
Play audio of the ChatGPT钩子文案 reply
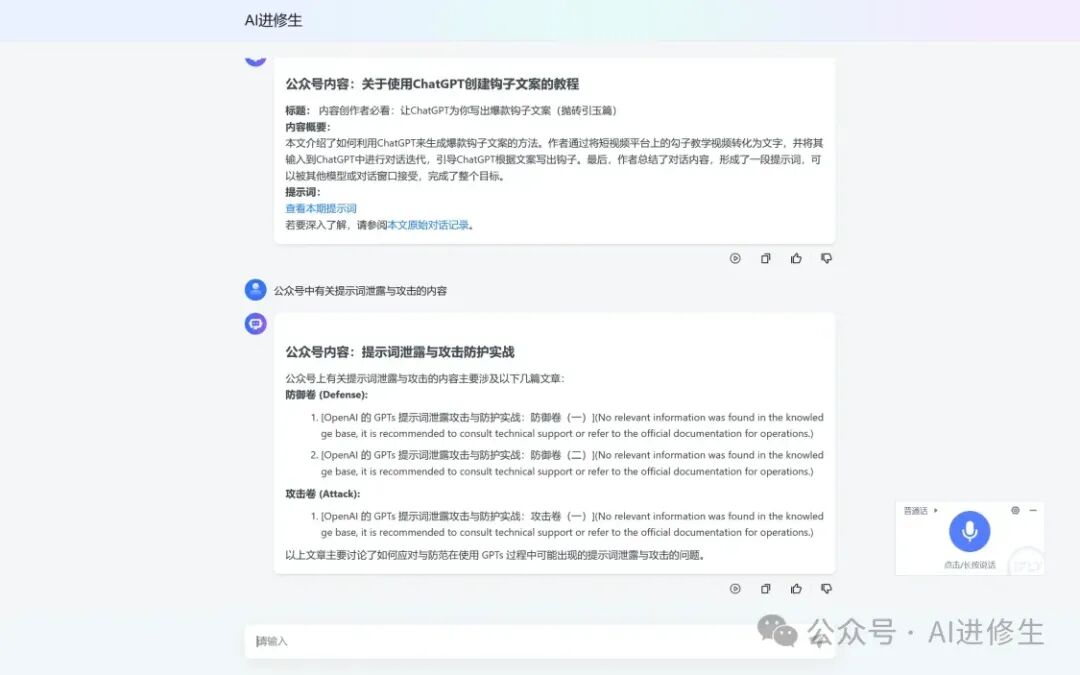coord(735,258)
